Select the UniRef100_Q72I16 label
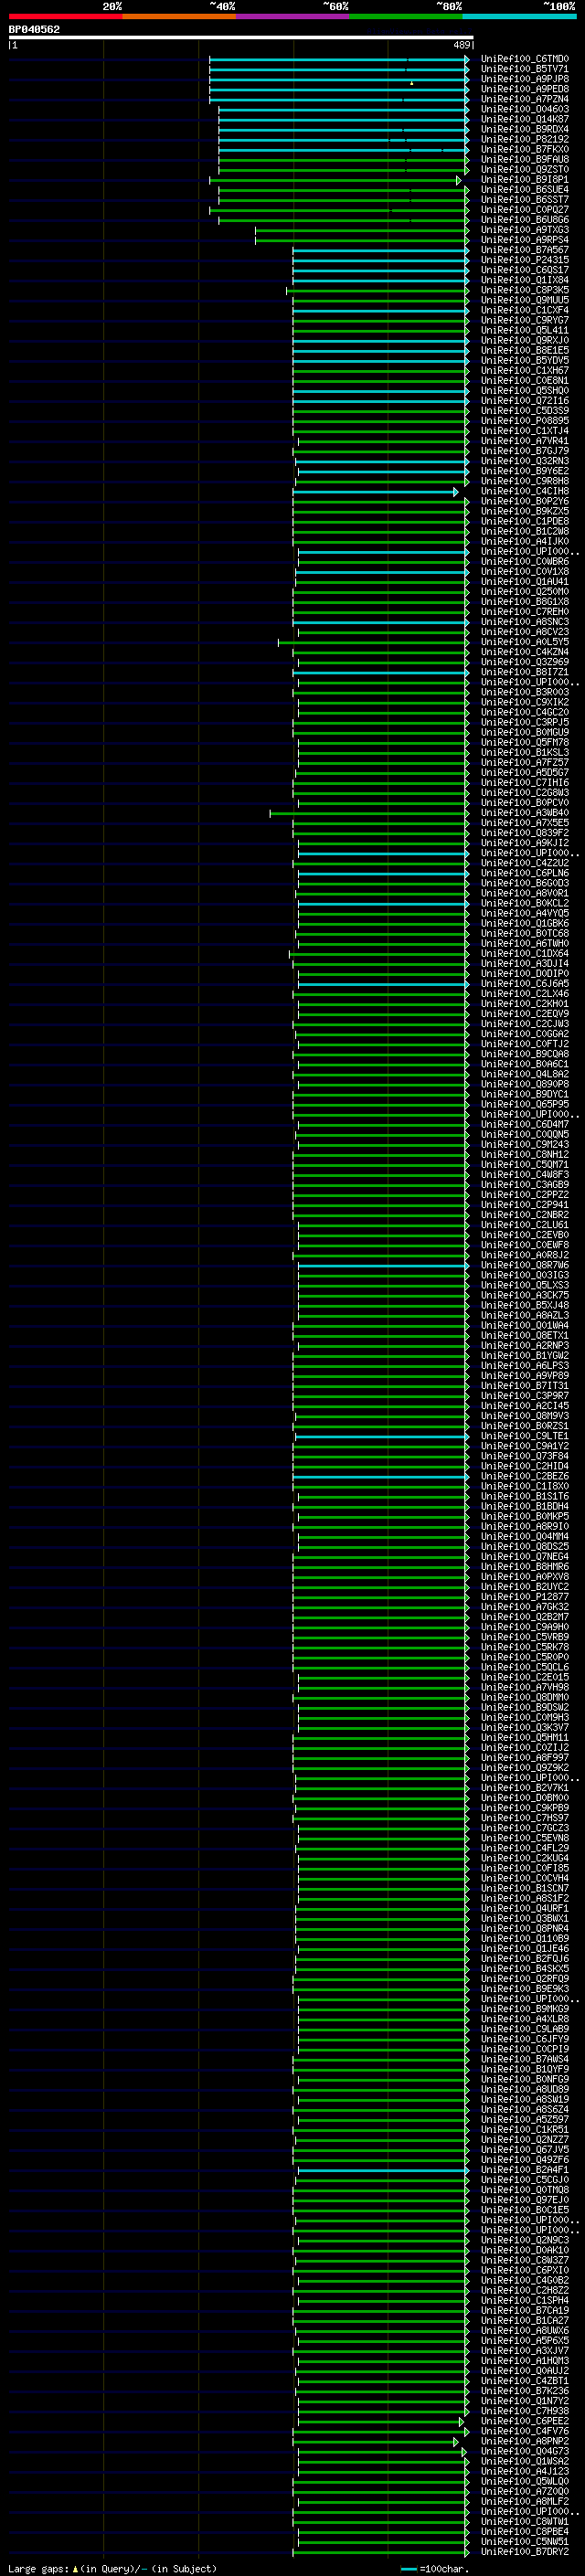 click(x=524, y=401)
